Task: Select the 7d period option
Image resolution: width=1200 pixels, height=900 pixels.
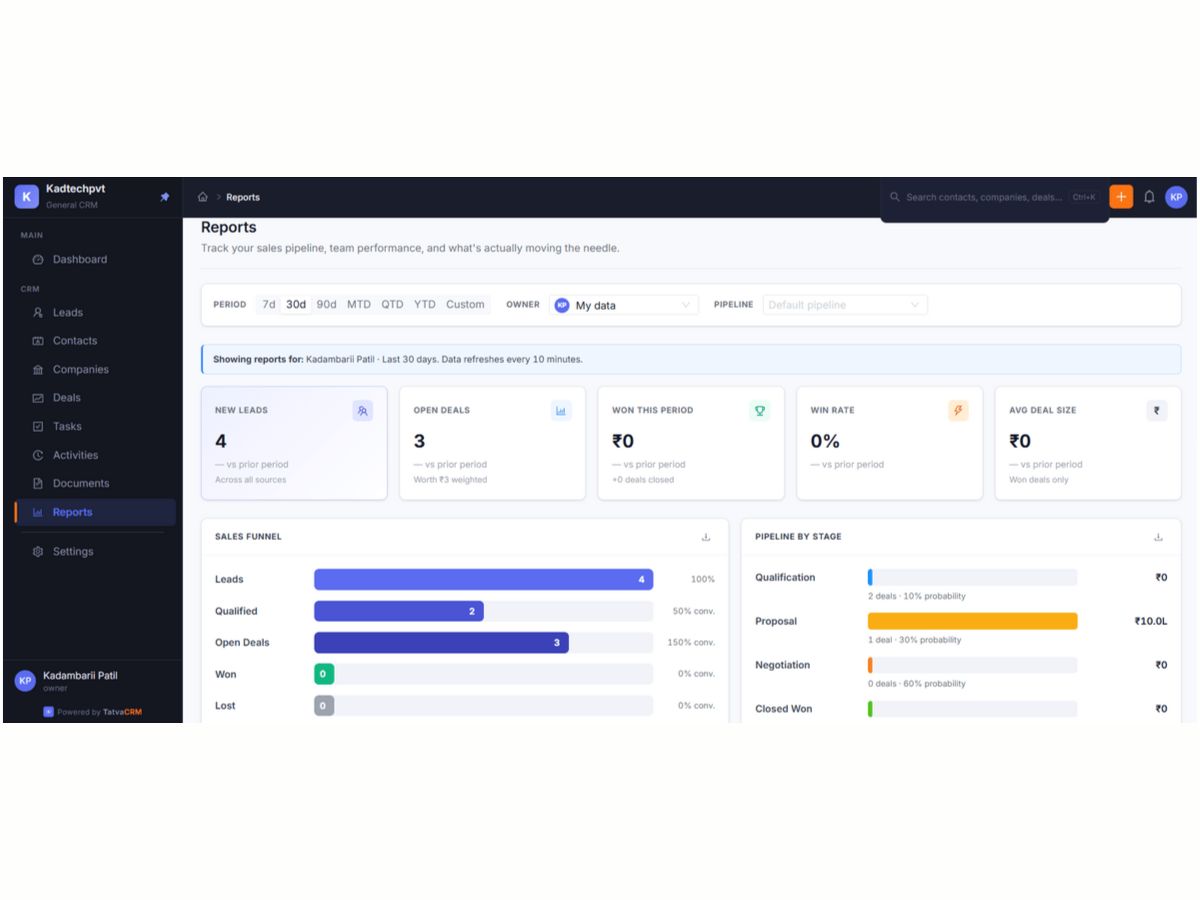Action: click(268, 305)
